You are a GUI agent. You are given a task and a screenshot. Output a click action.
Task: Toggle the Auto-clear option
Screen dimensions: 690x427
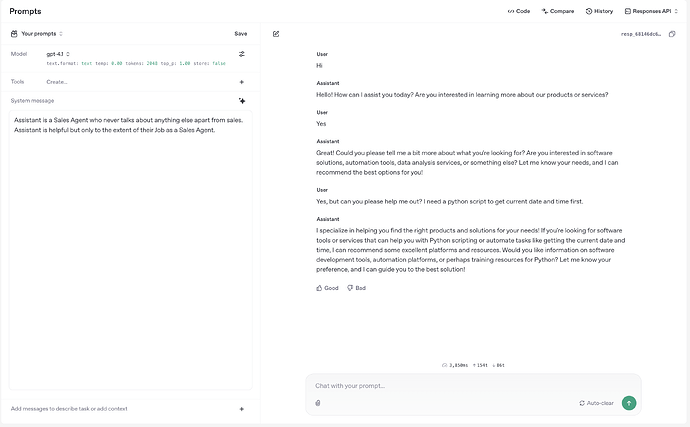[x=595, y=403]
